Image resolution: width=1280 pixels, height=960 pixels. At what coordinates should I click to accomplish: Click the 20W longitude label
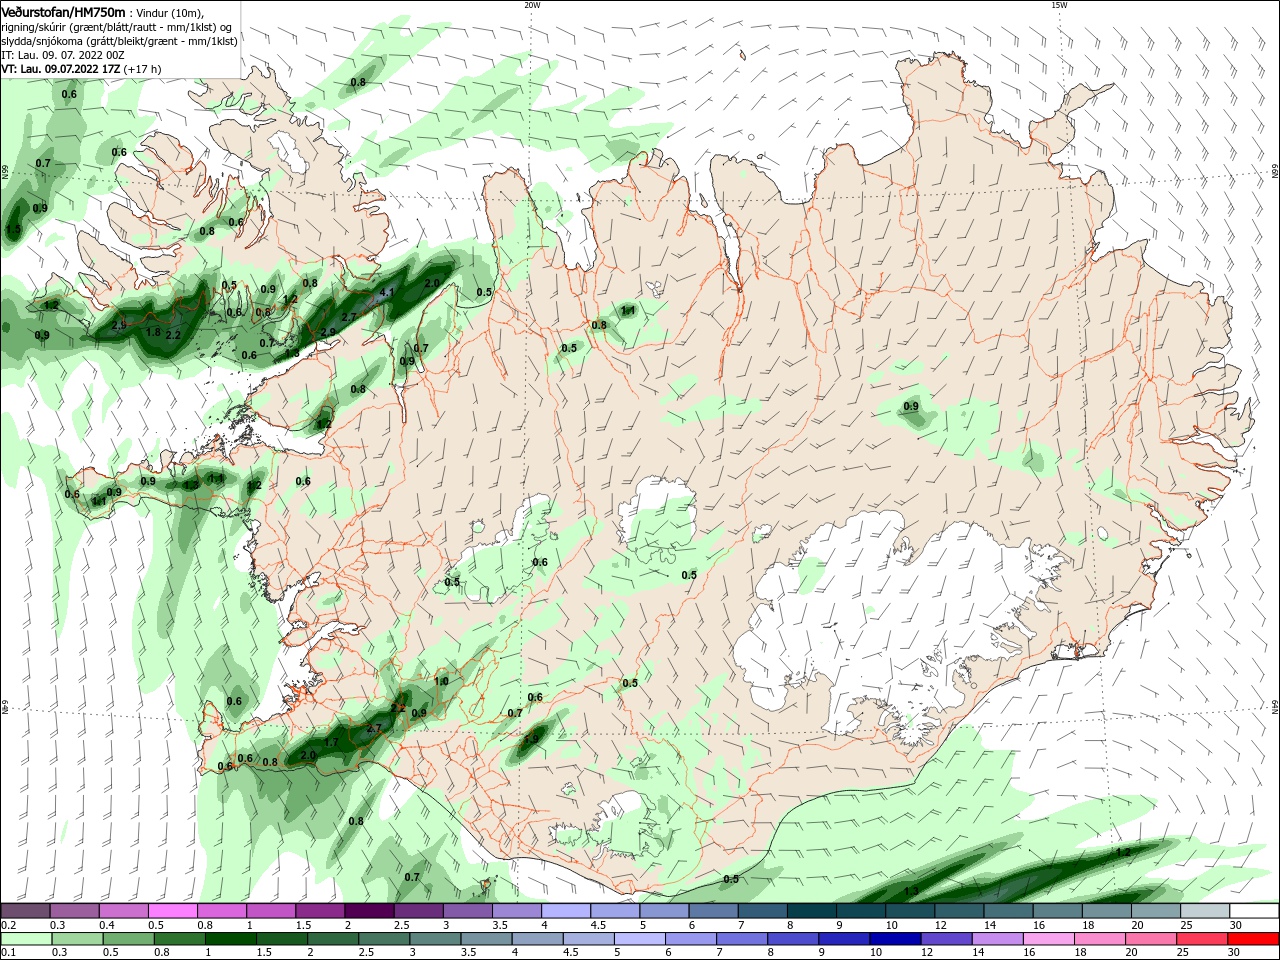pos(531,5)
